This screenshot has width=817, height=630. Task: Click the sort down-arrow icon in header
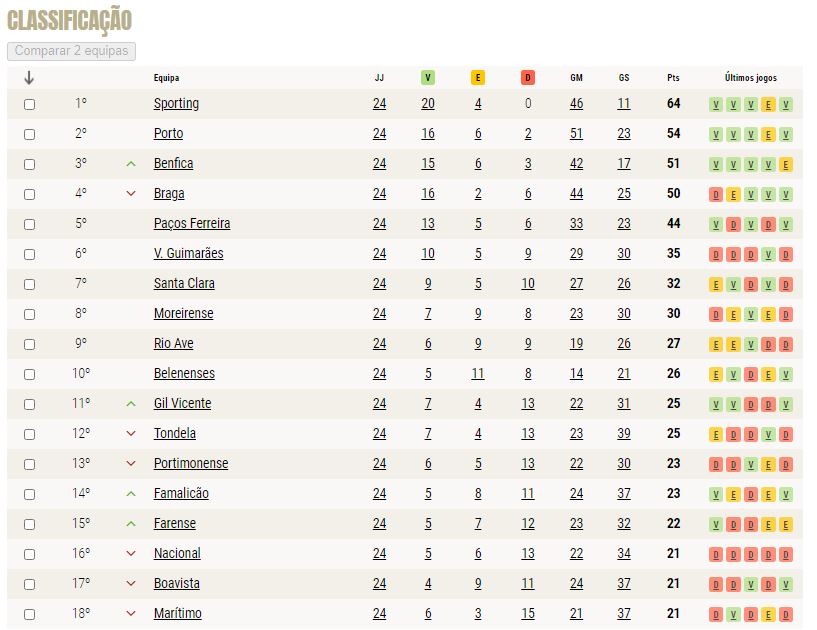point(29,78)
